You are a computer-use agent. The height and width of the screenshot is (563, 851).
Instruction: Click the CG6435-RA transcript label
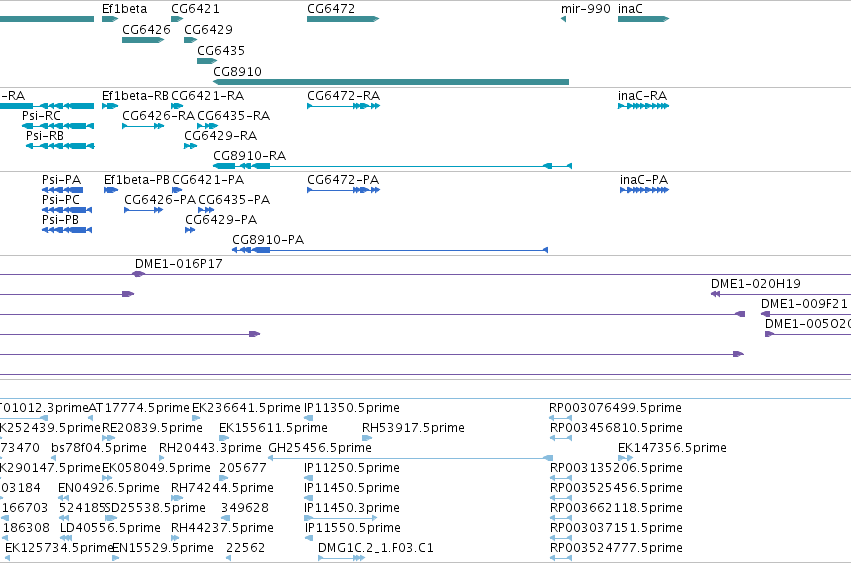tap(233, 116)
